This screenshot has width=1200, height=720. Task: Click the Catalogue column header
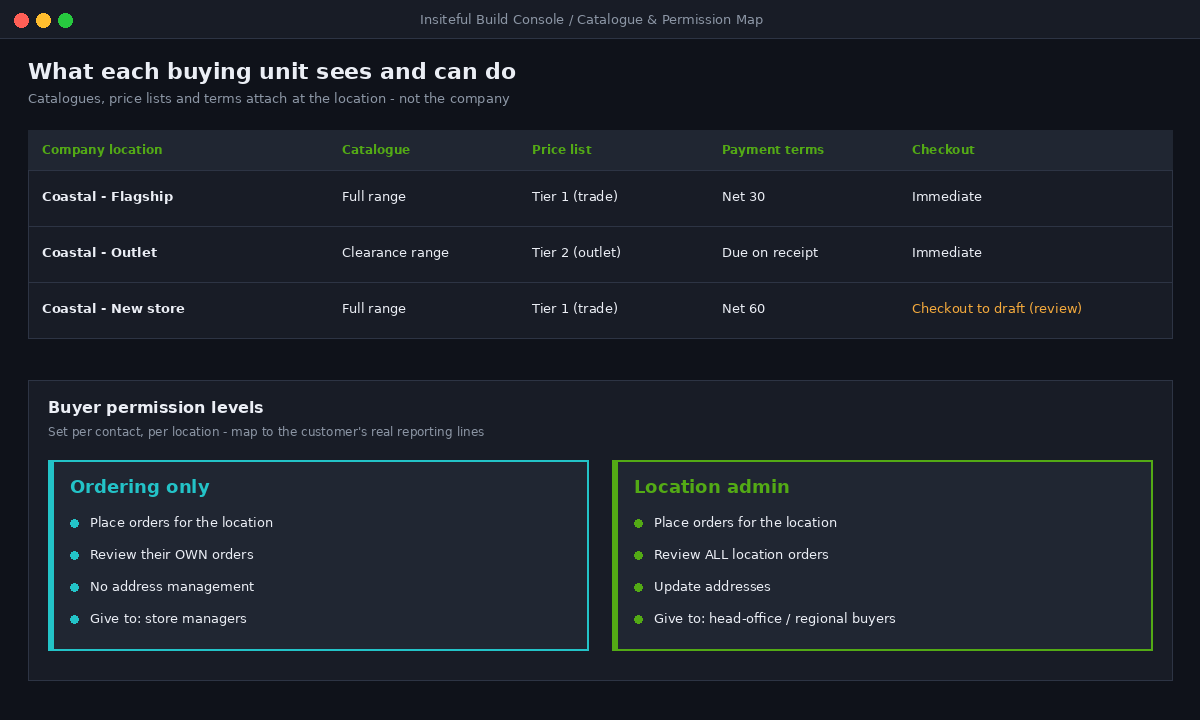376,150
